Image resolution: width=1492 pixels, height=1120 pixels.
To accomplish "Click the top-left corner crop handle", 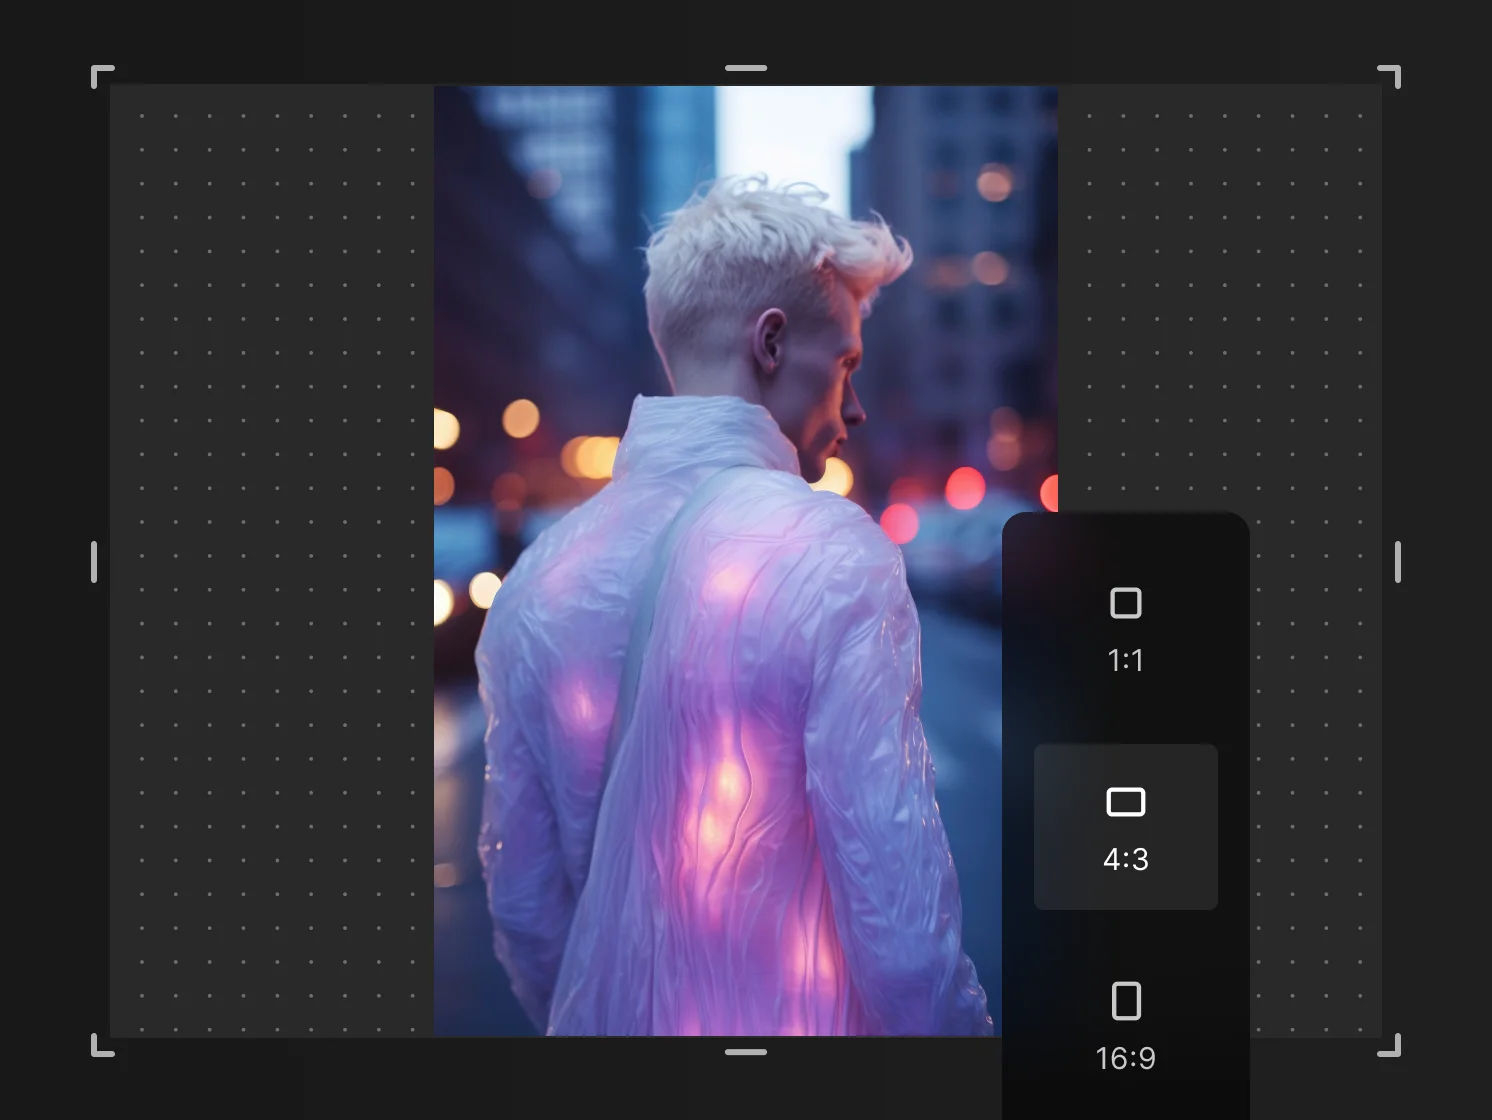I will pyautogui.click(x=103, y=75).
